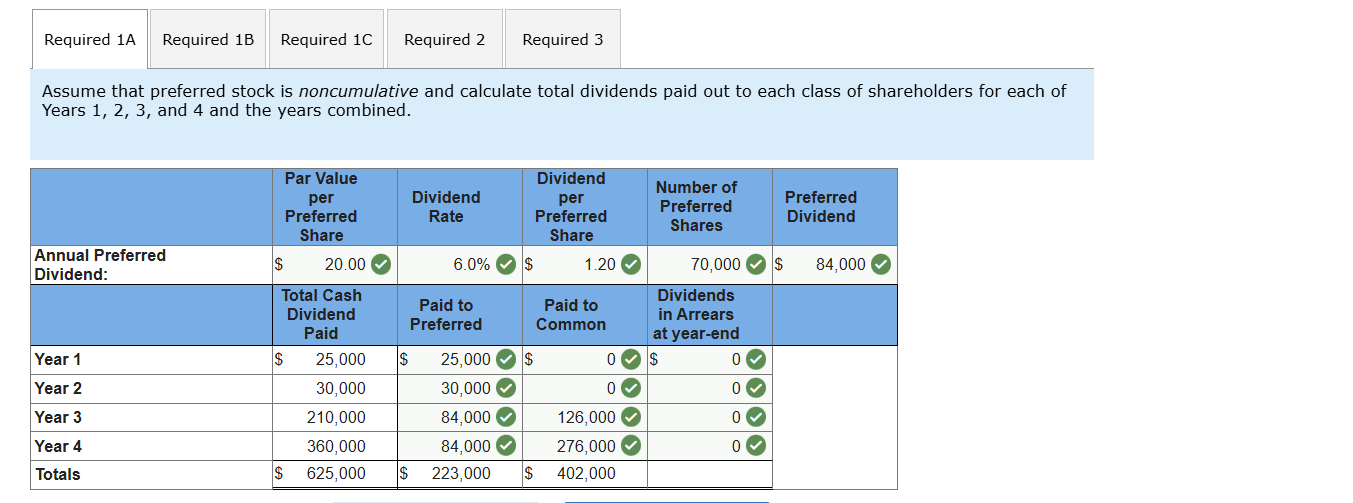Click the Year 4 dividends in arrears field

(700, 446)
